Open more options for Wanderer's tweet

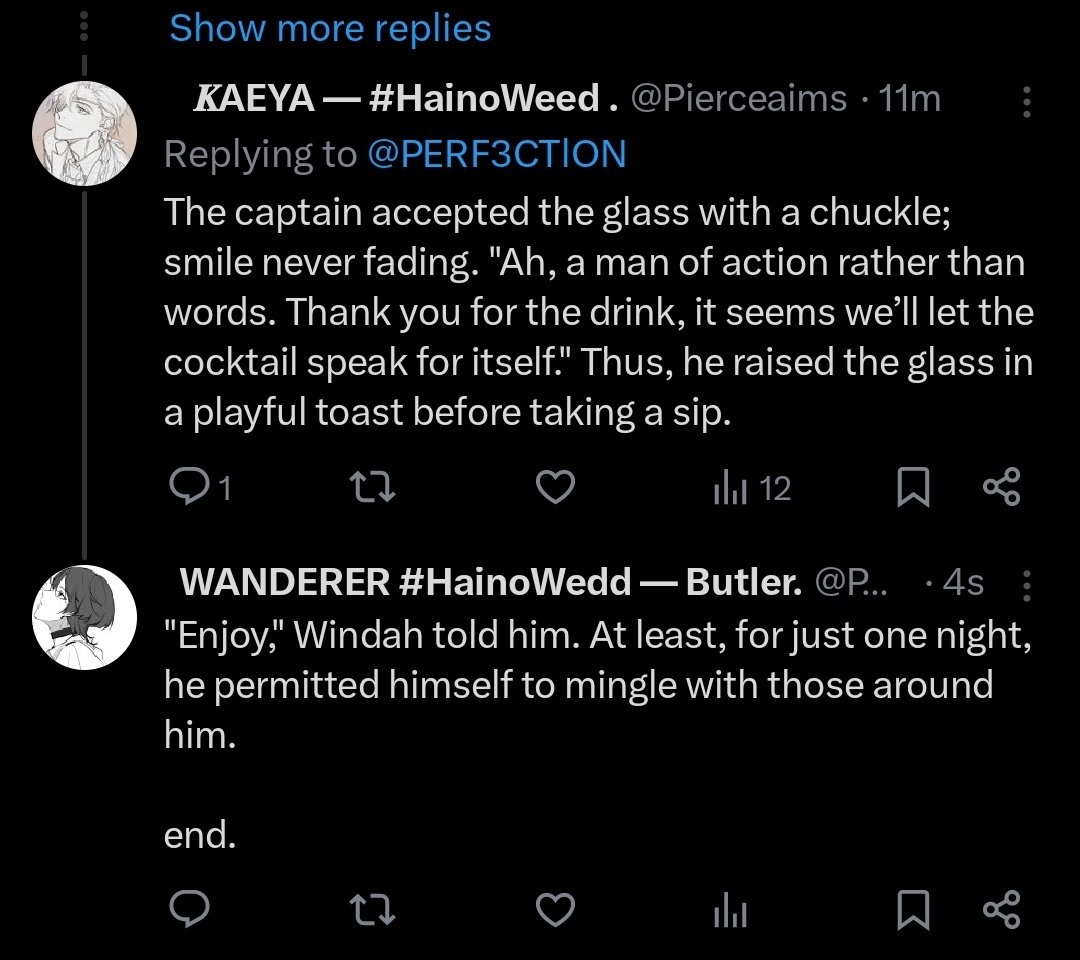coord(1026,585)
